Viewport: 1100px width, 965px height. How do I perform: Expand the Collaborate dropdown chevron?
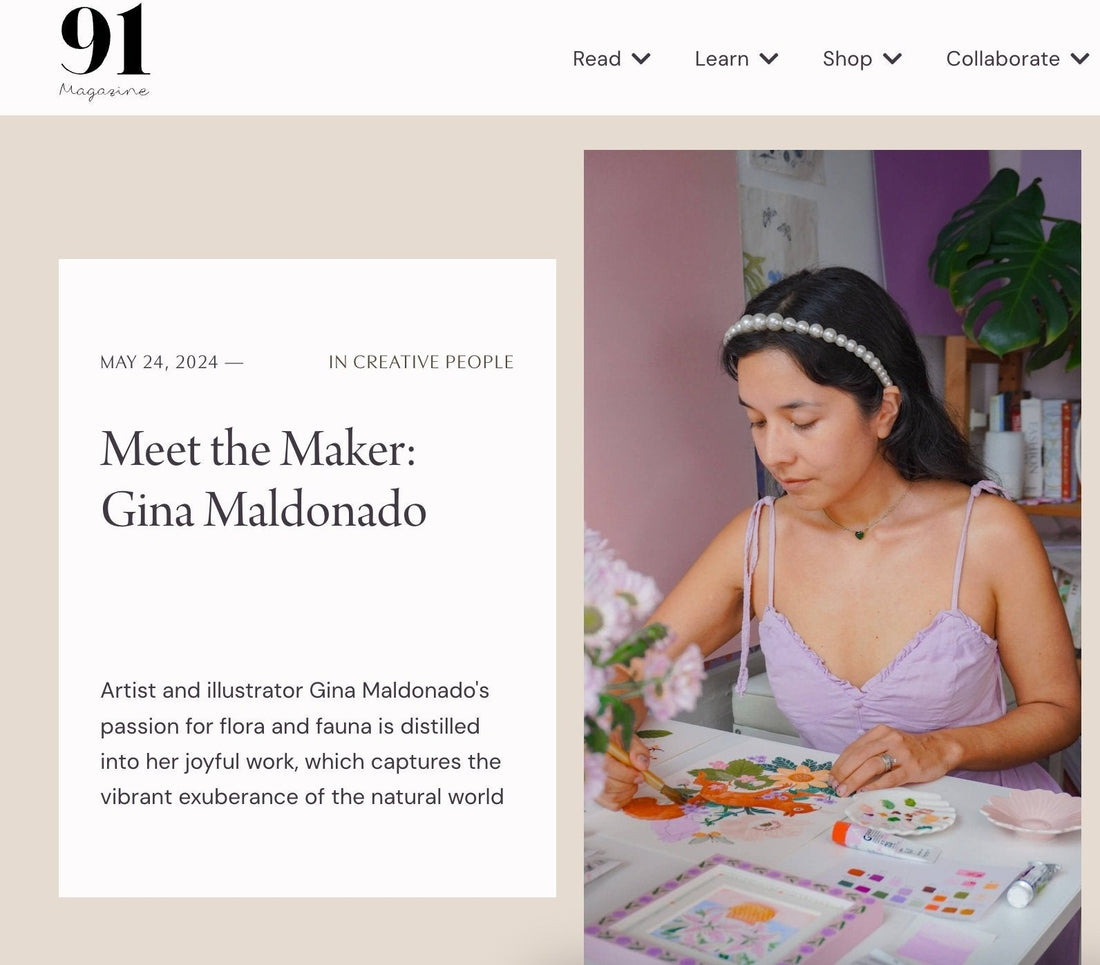pyautogui.click(x=1079, y=59)
